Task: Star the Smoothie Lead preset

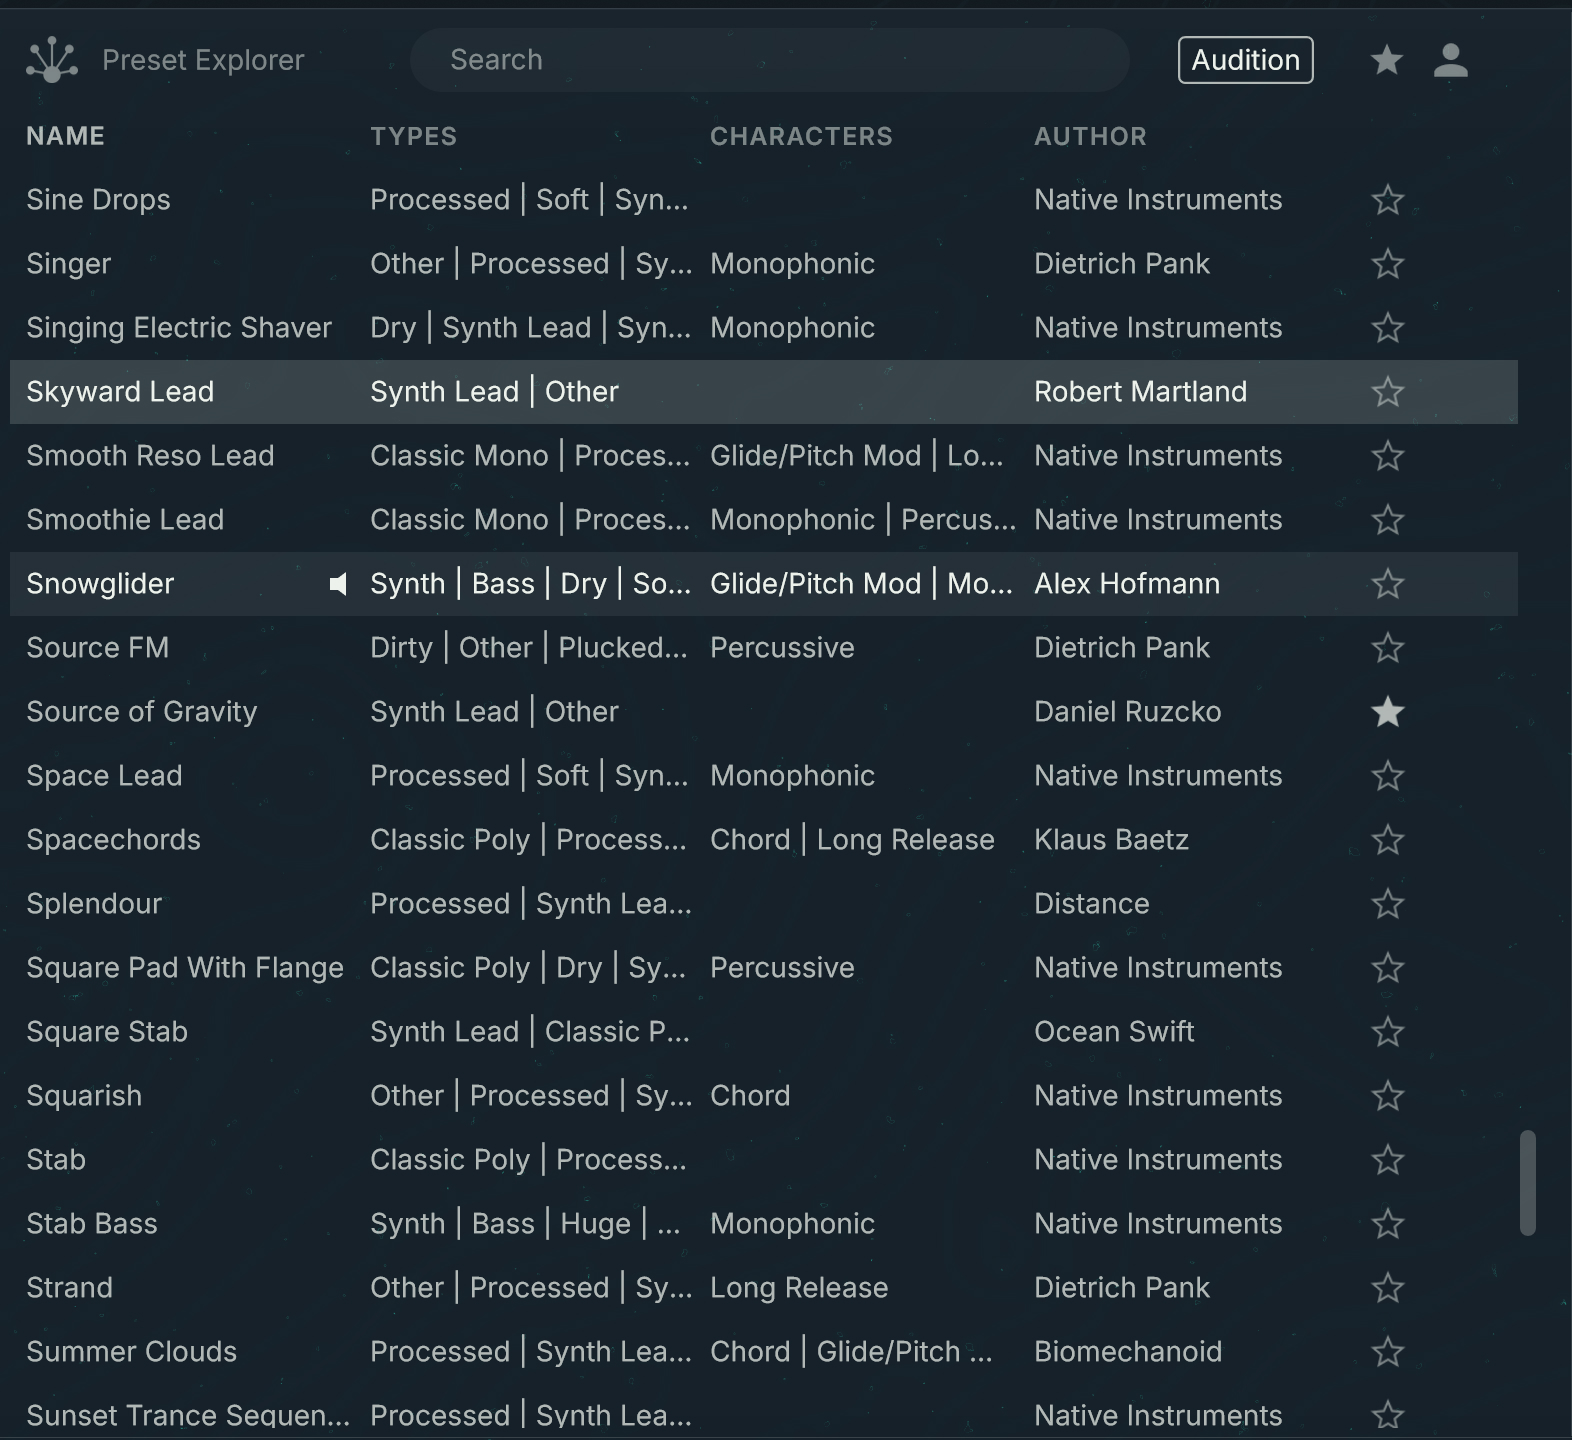Action: [x=1388, y=520]
